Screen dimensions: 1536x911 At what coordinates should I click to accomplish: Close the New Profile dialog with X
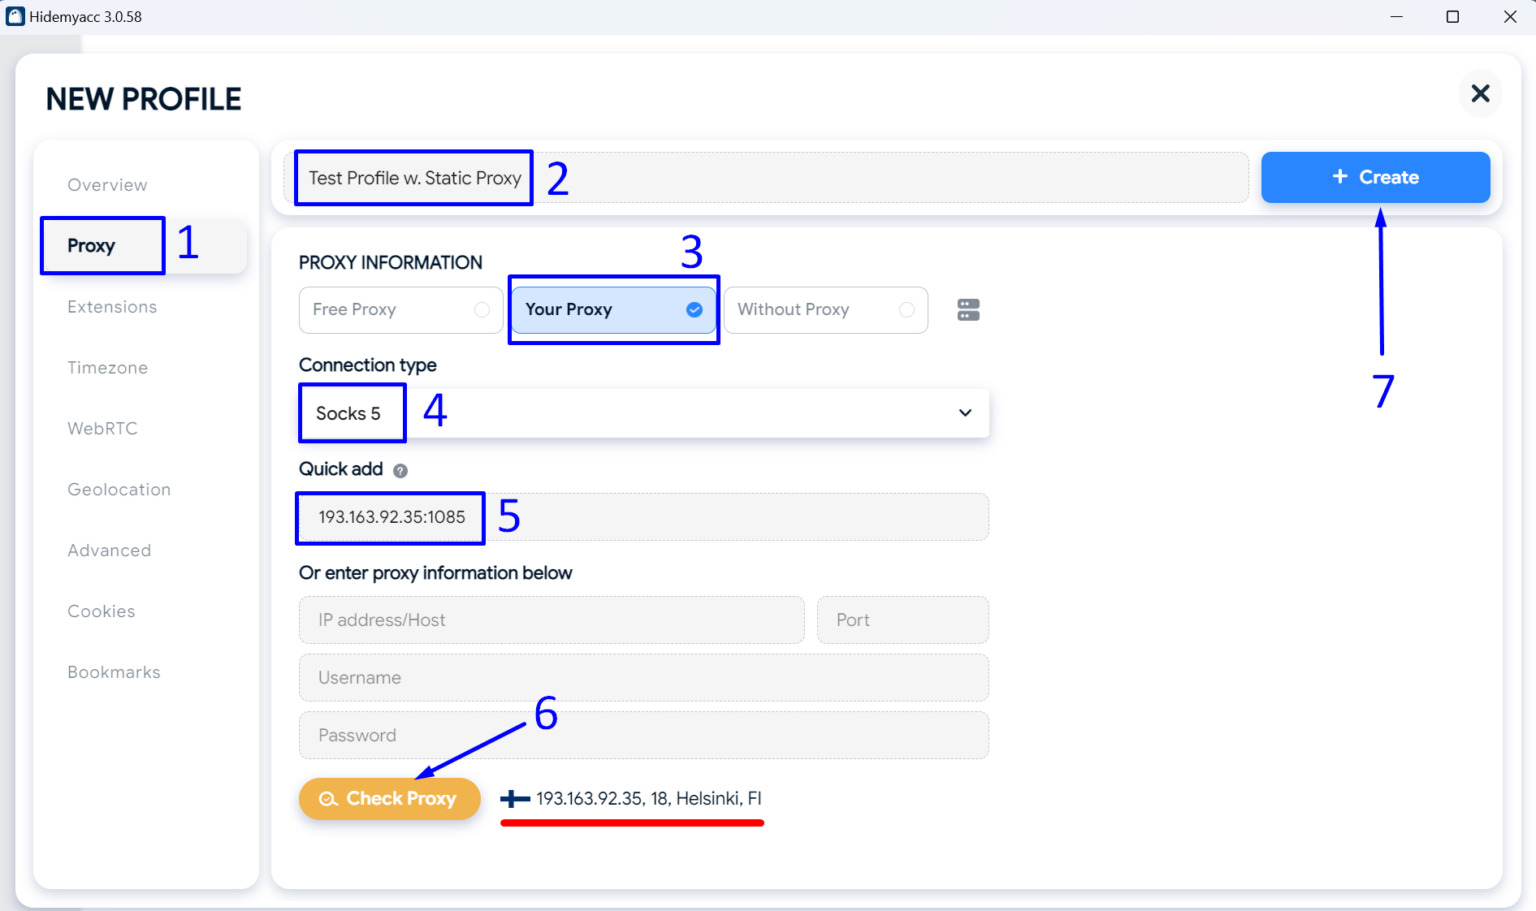point(1480,93)
